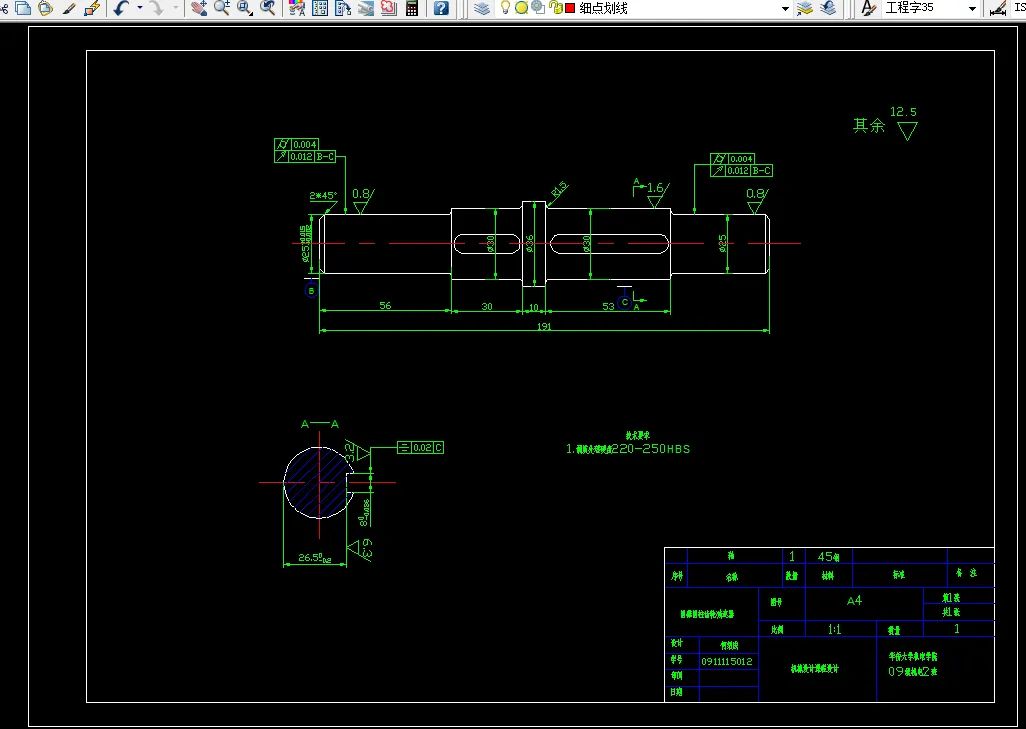Open the DesignCenter icon
1026x729 pixels.
coord(320,8)
